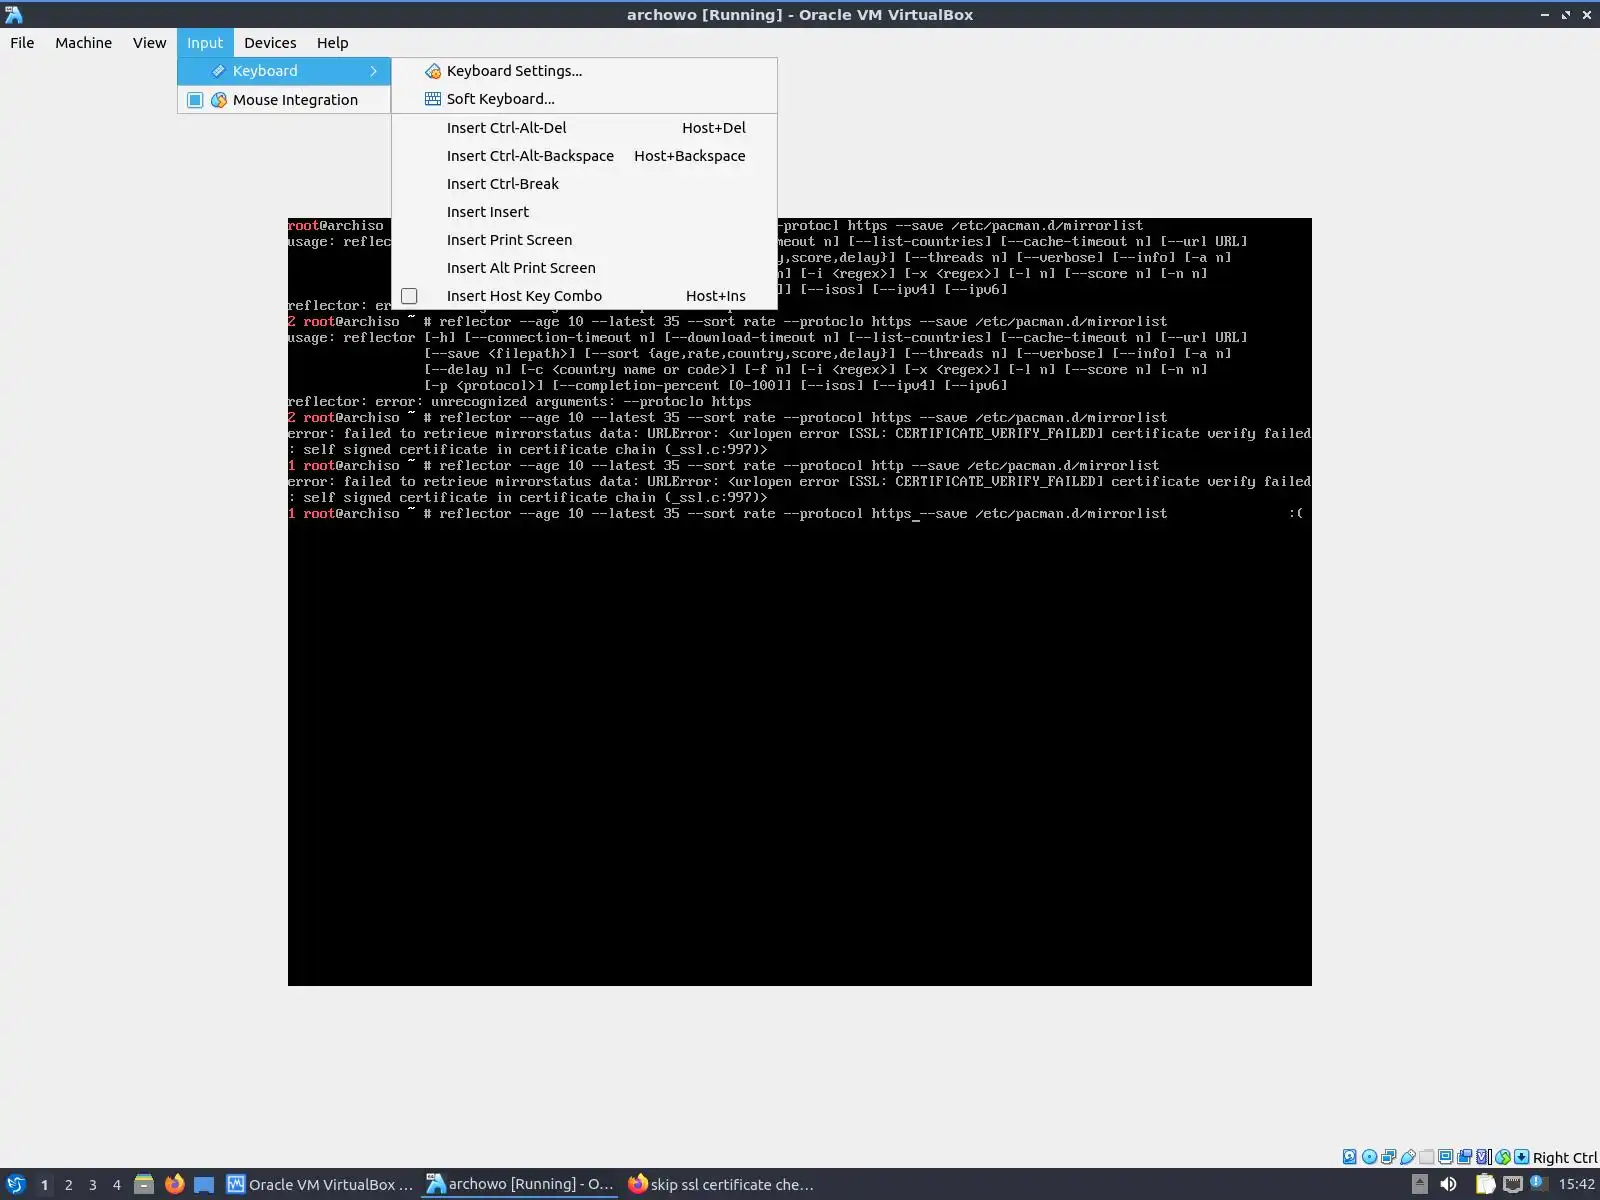The height and width of the screenshot is (1200, 1600).
Task: Click the mouse integration status icon
Action: (1503, 1157)
